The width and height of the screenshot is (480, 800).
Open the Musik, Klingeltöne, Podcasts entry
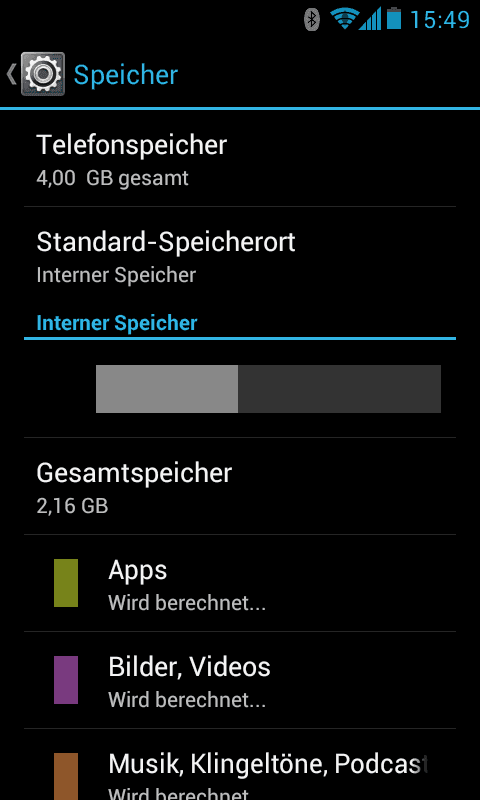coord(240,765)
